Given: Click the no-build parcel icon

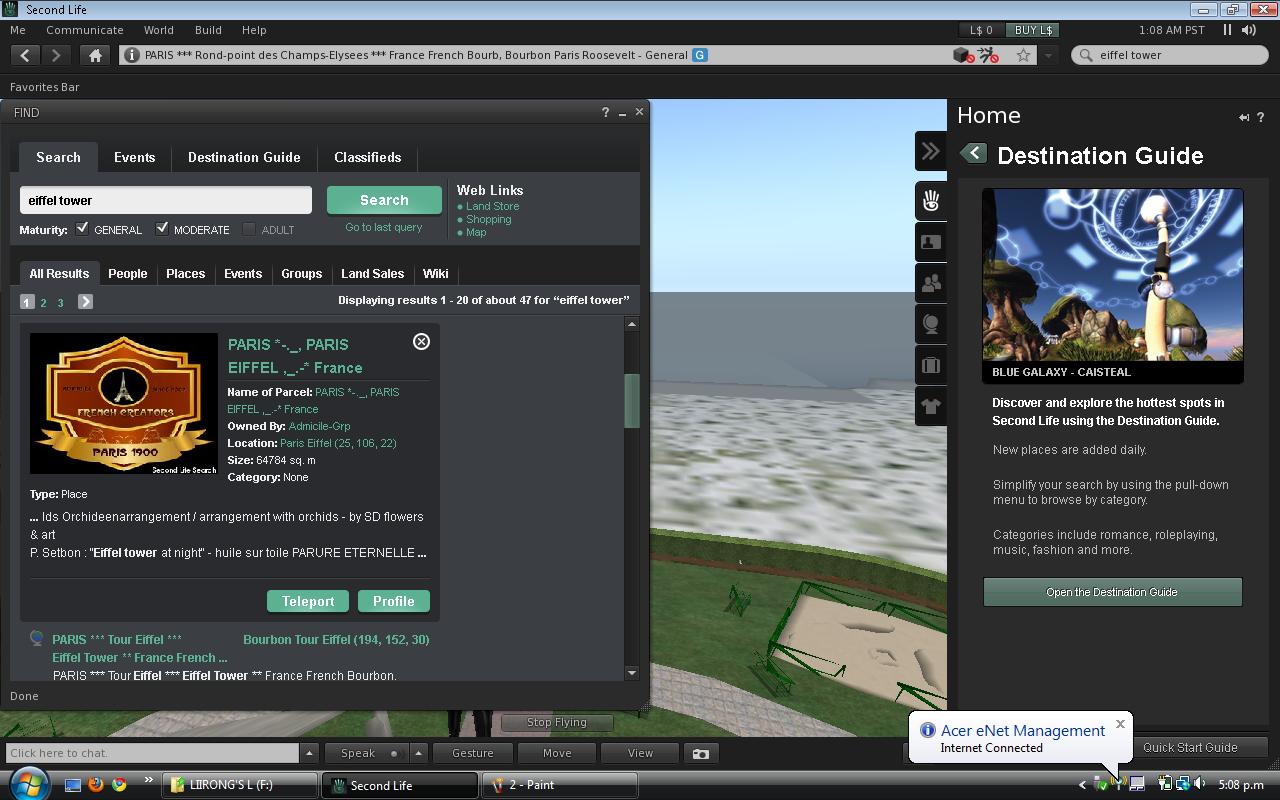Looking at the screenshot, I should point(964,56).
